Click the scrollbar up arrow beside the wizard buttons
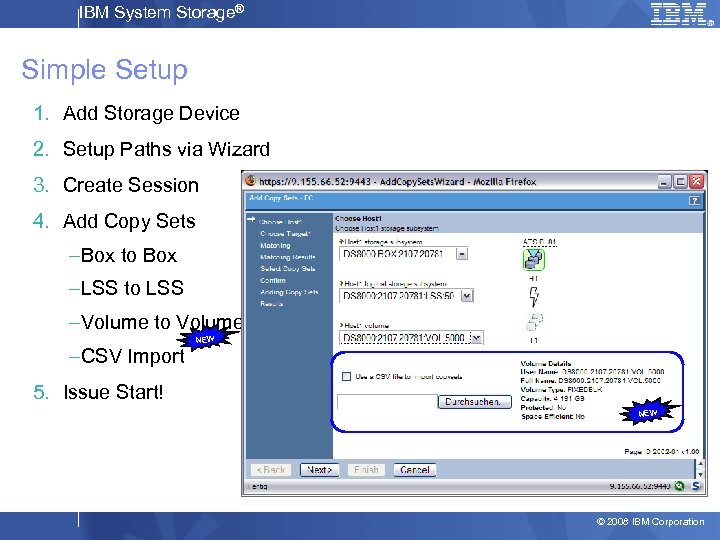This screenshot has height=540, width=720. pos(700,464)
